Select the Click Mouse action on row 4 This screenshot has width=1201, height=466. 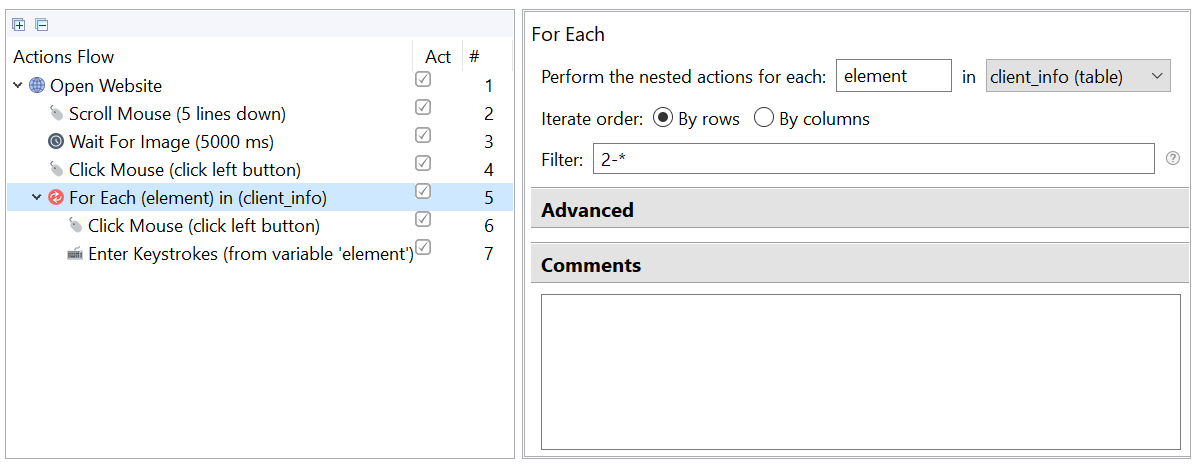click(x=185, y=169)
